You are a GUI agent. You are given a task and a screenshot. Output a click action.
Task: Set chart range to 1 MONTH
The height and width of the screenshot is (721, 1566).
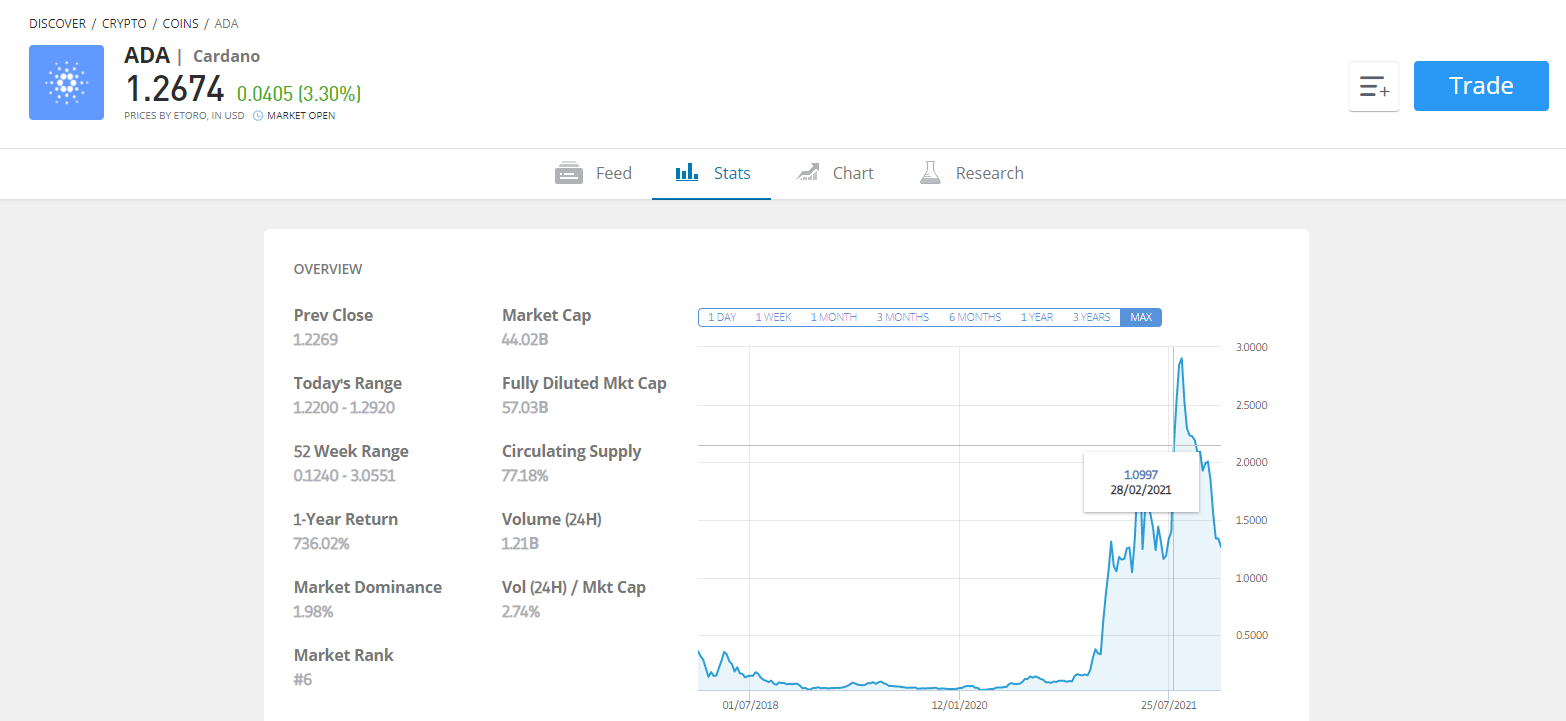[834, 317]
